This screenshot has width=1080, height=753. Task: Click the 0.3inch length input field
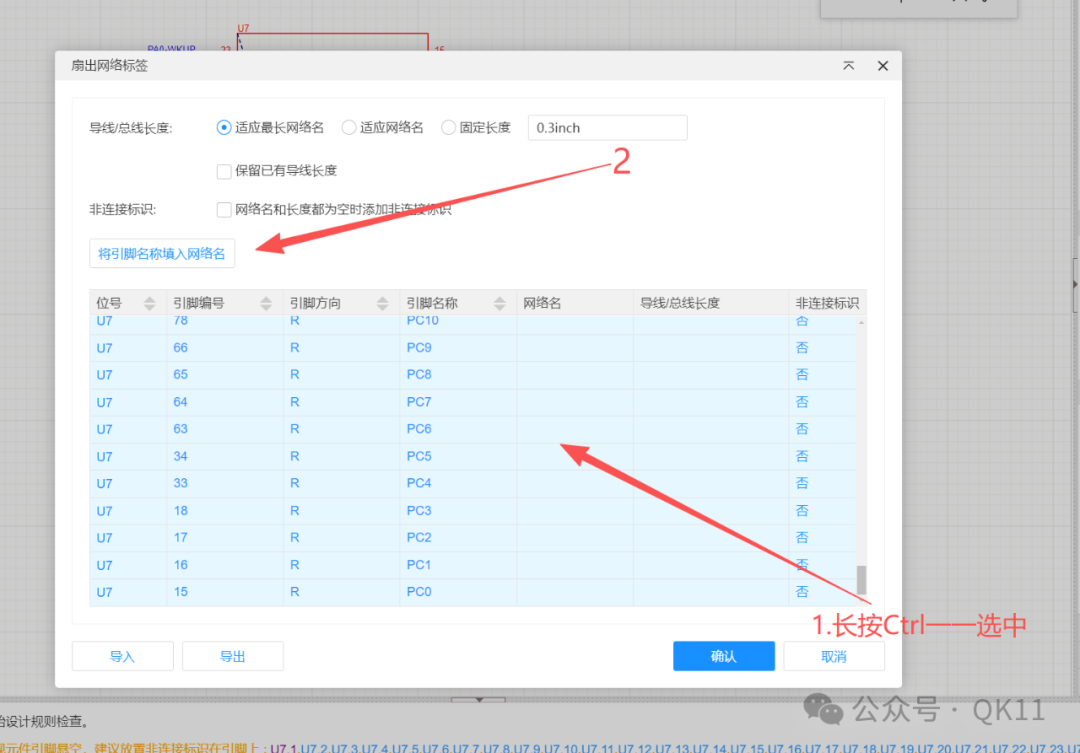(607, 127)
